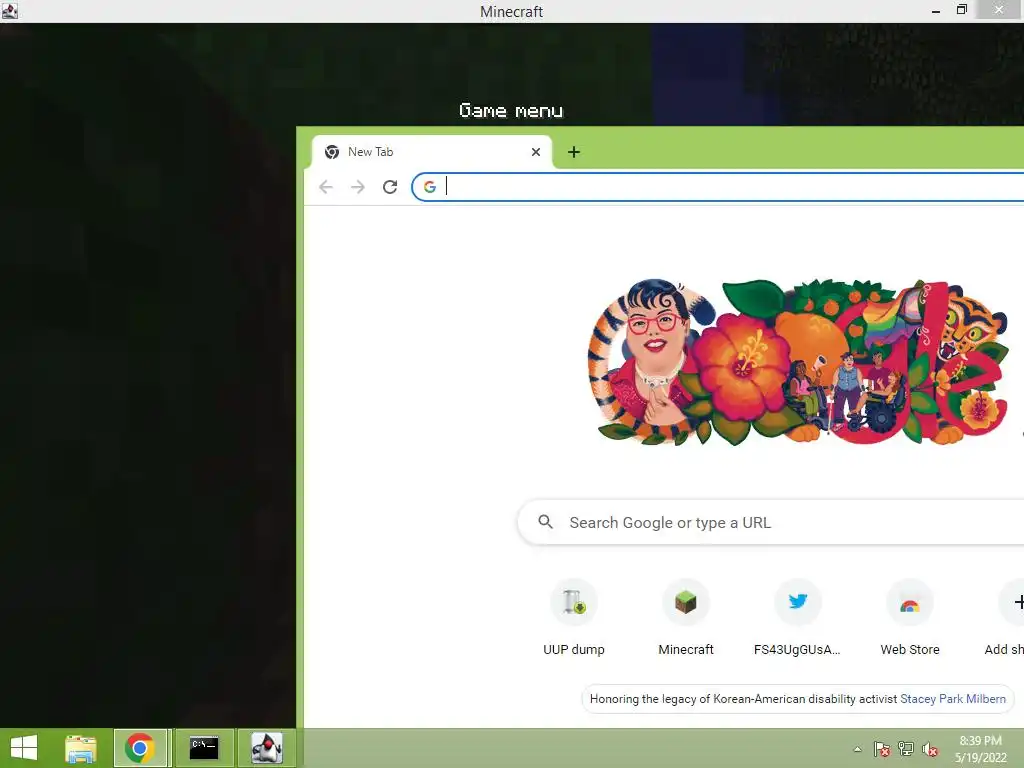Click the magnifier icon in the search box

pos(545,522)
